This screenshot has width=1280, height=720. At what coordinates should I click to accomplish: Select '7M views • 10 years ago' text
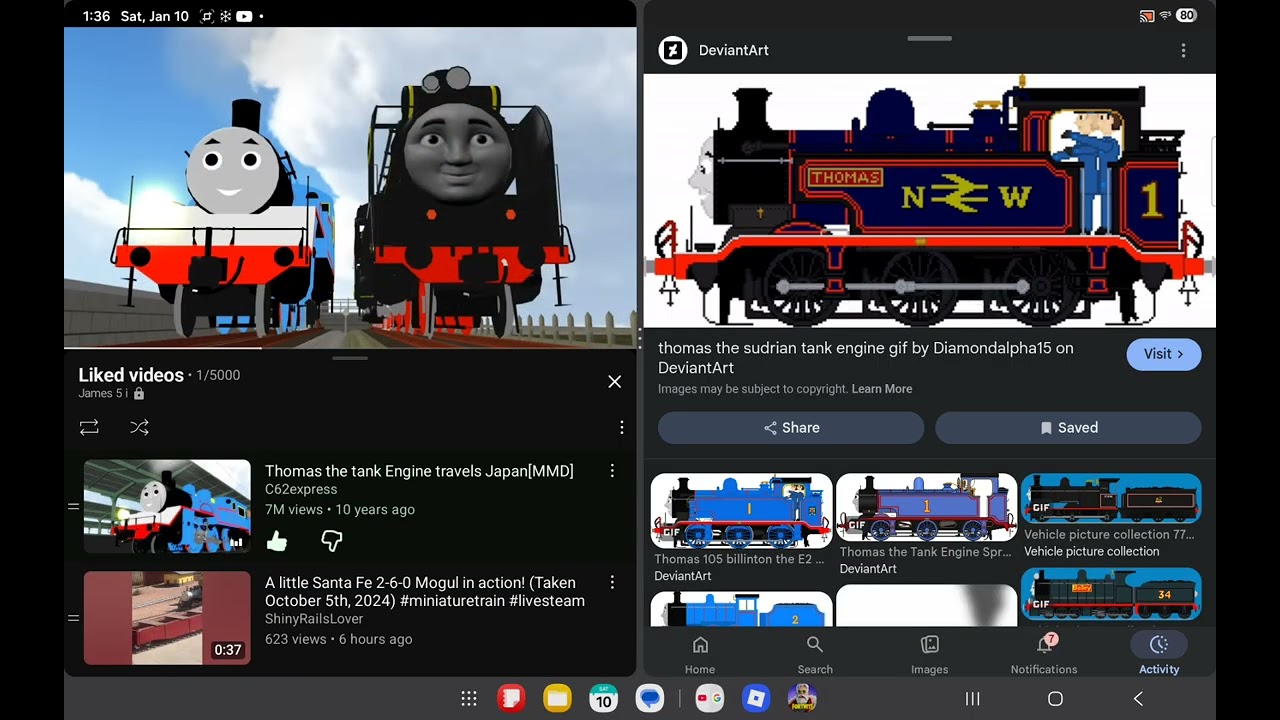[x=340, y=509]
